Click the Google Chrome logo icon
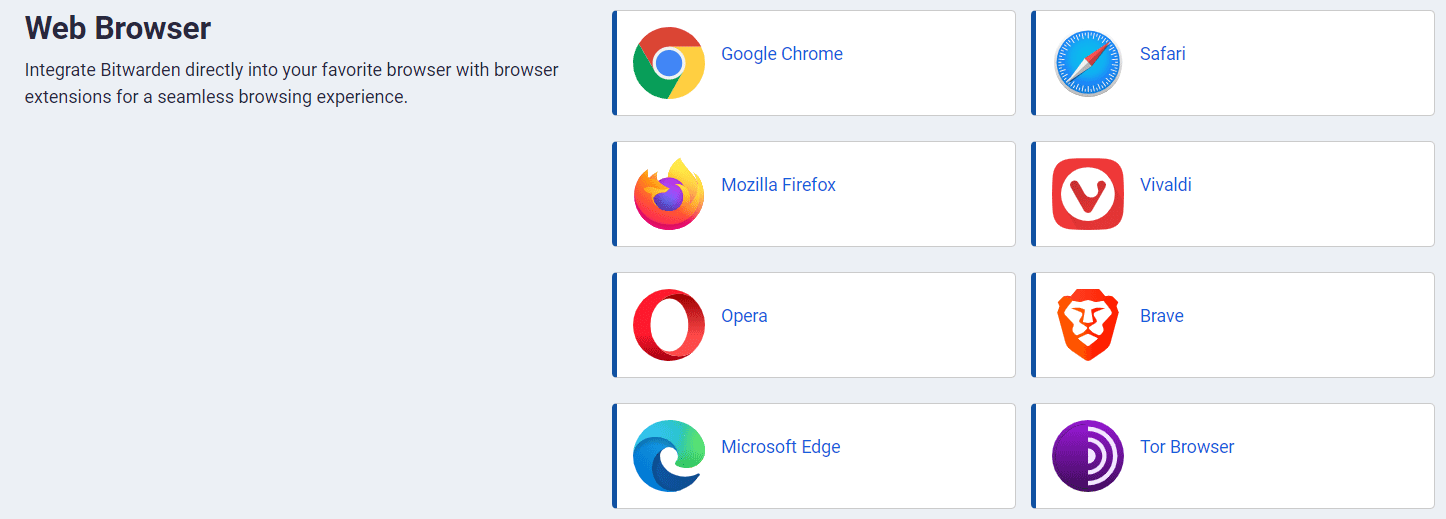The width and height of the screenshot is (1446, 519). (669, 63)
